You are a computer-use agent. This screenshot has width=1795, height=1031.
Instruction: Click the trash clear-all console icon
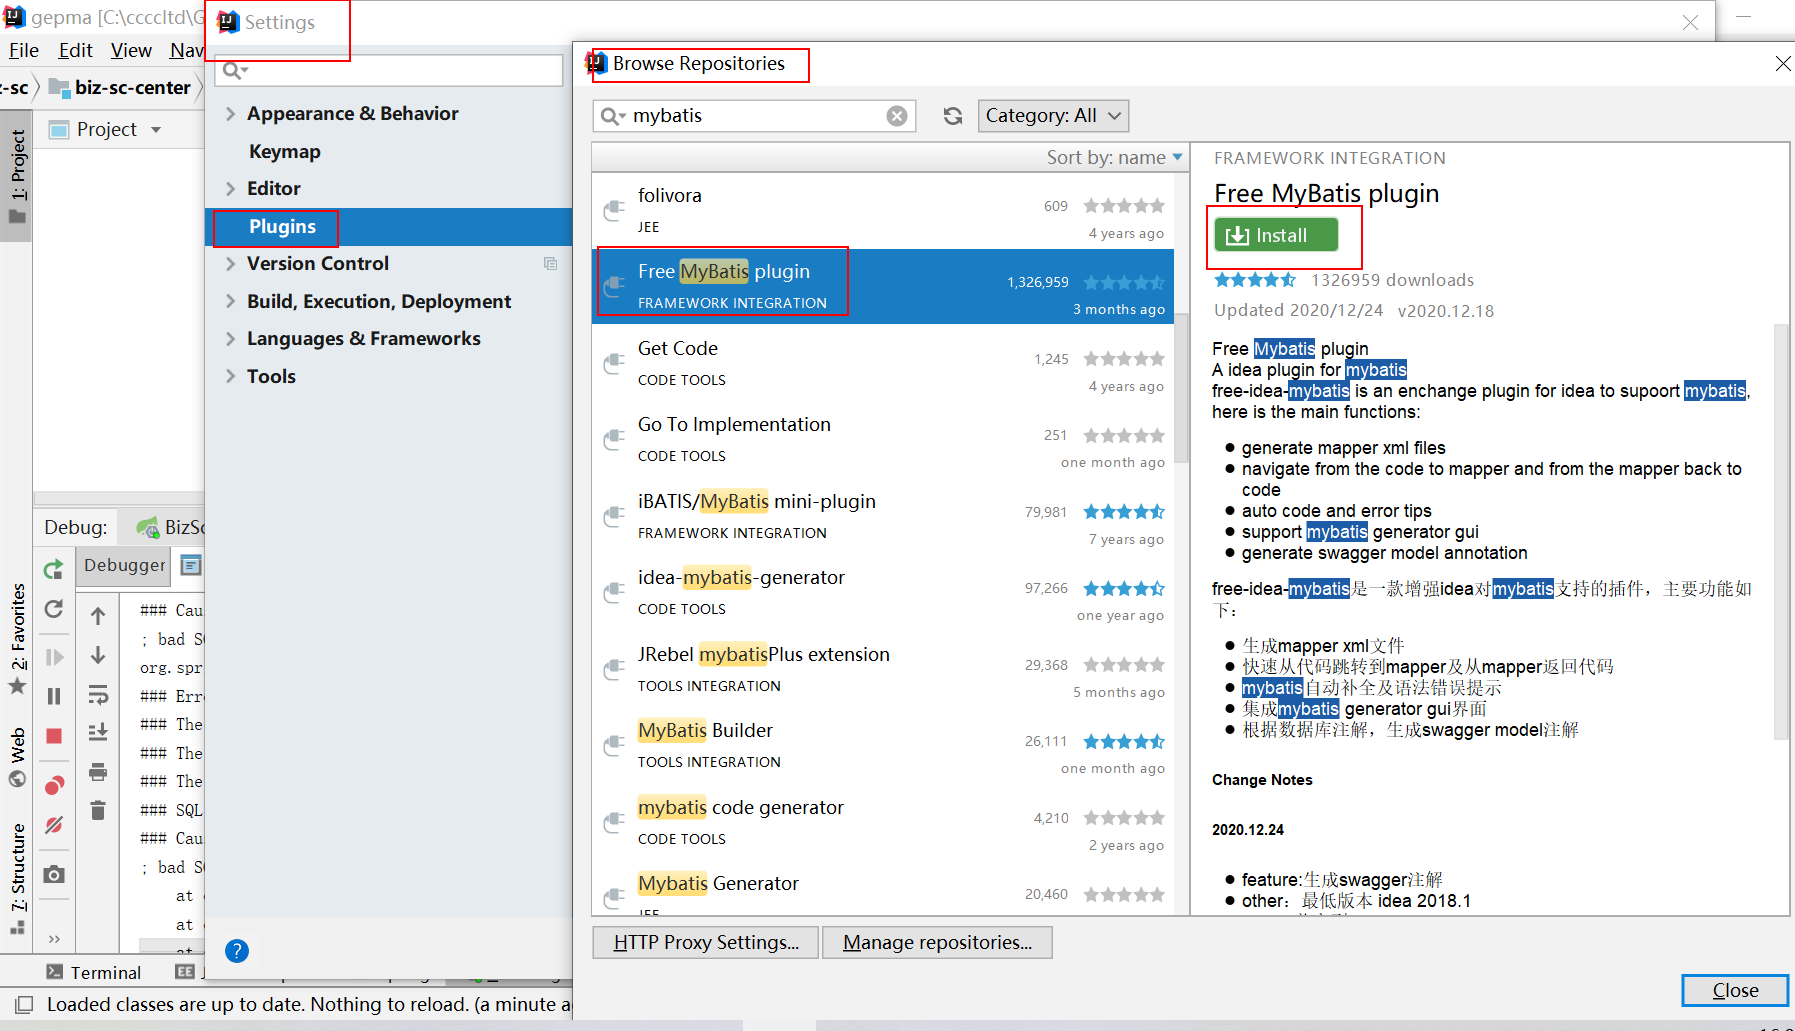tap(98, 810)
